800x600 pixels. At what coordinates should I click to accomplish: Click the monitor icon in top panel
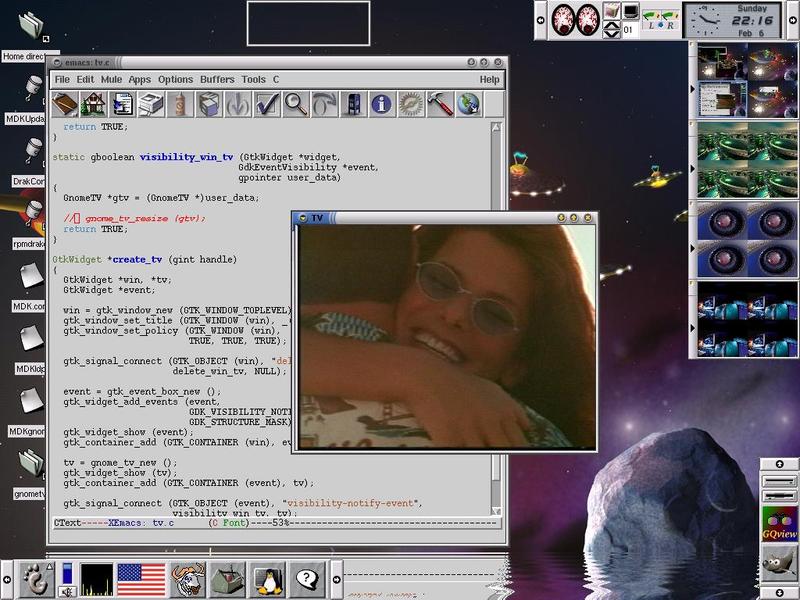(x=631, y=10)
